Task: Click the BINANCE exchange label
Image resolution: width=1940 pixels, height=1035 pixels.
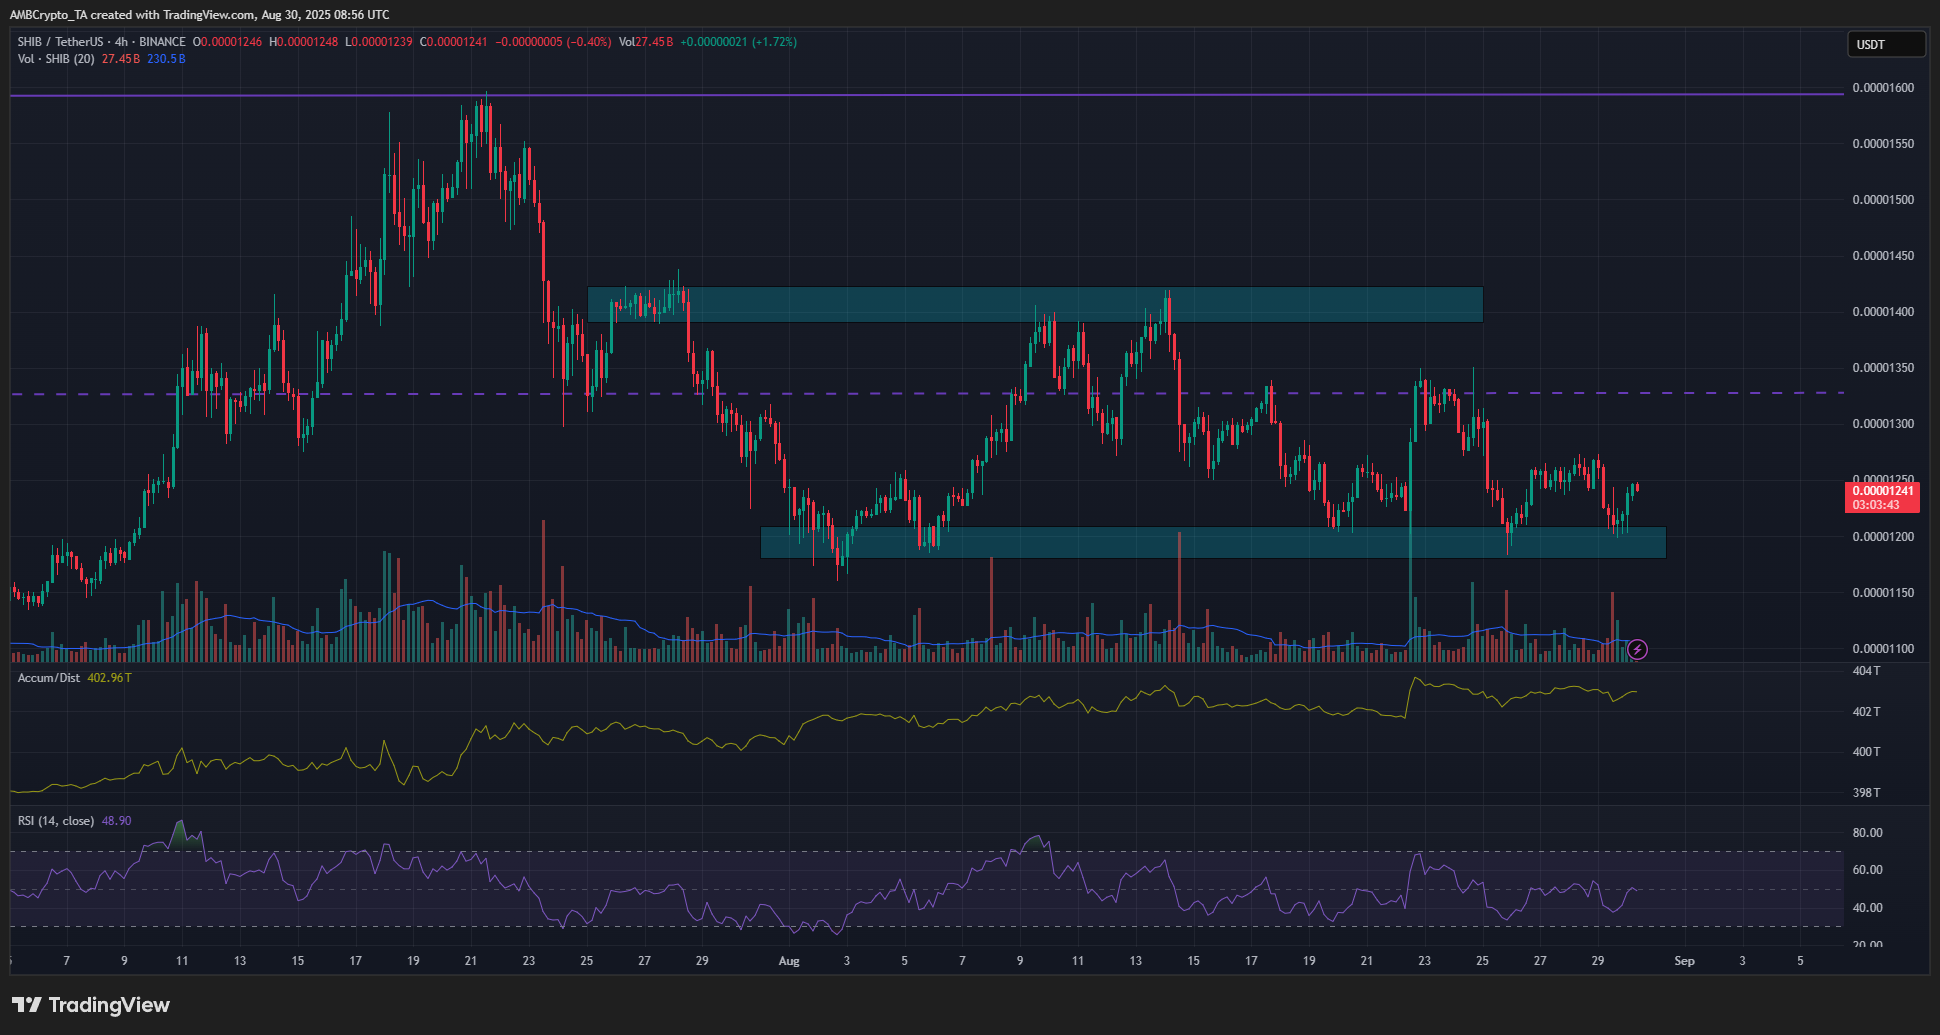Action: [162, 42]
